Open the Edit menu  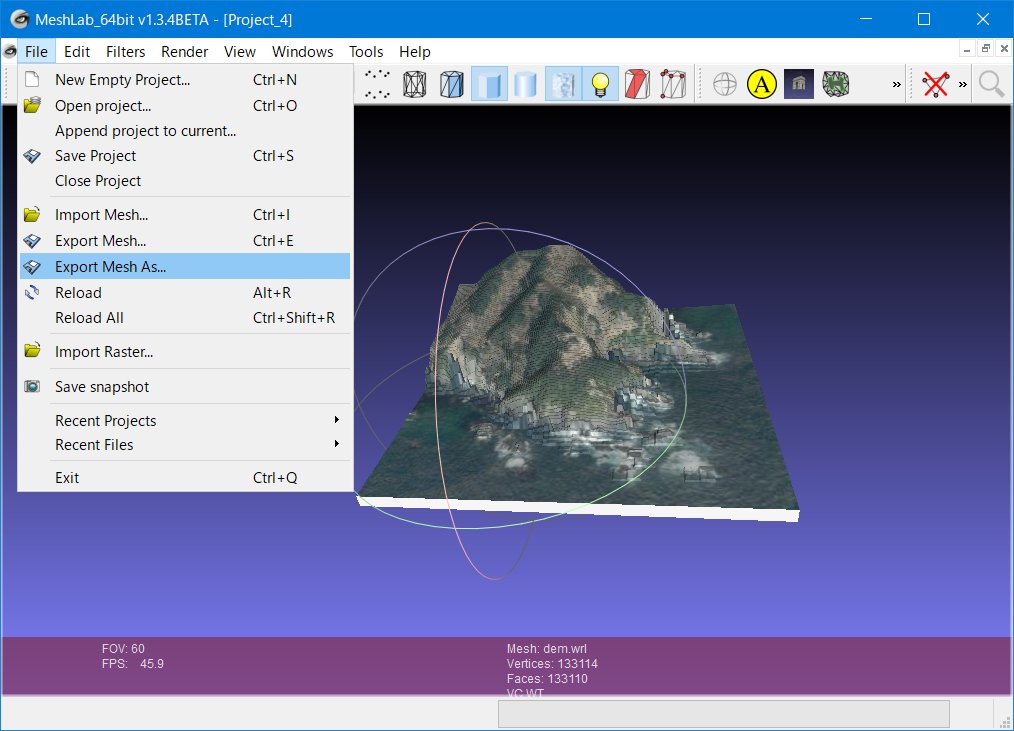[77, 52]
